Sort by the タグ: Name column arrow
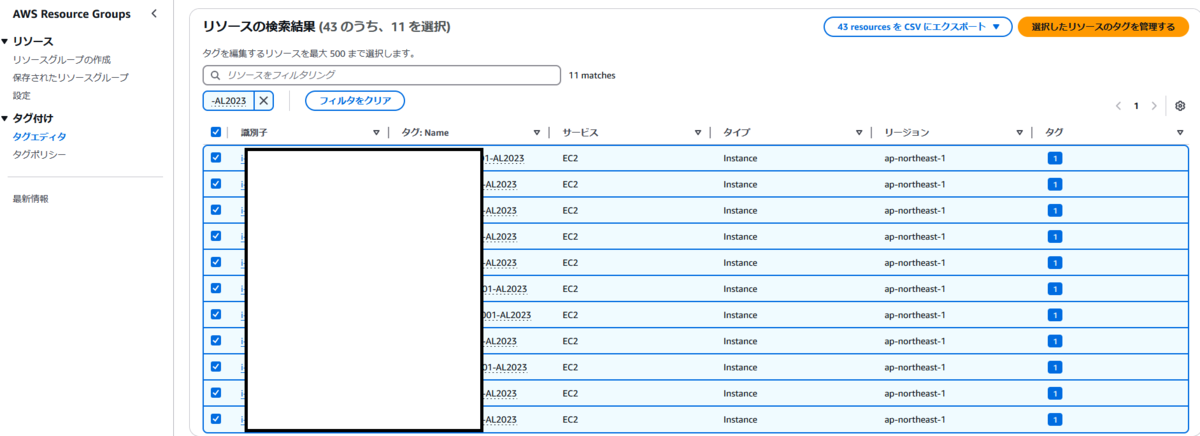 (537, 132)
